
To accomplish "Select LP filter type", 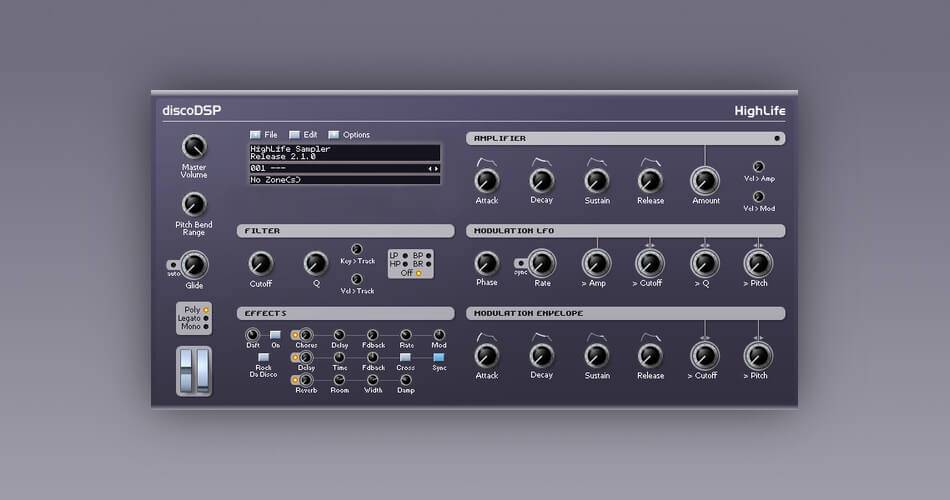I will point(405,256).
